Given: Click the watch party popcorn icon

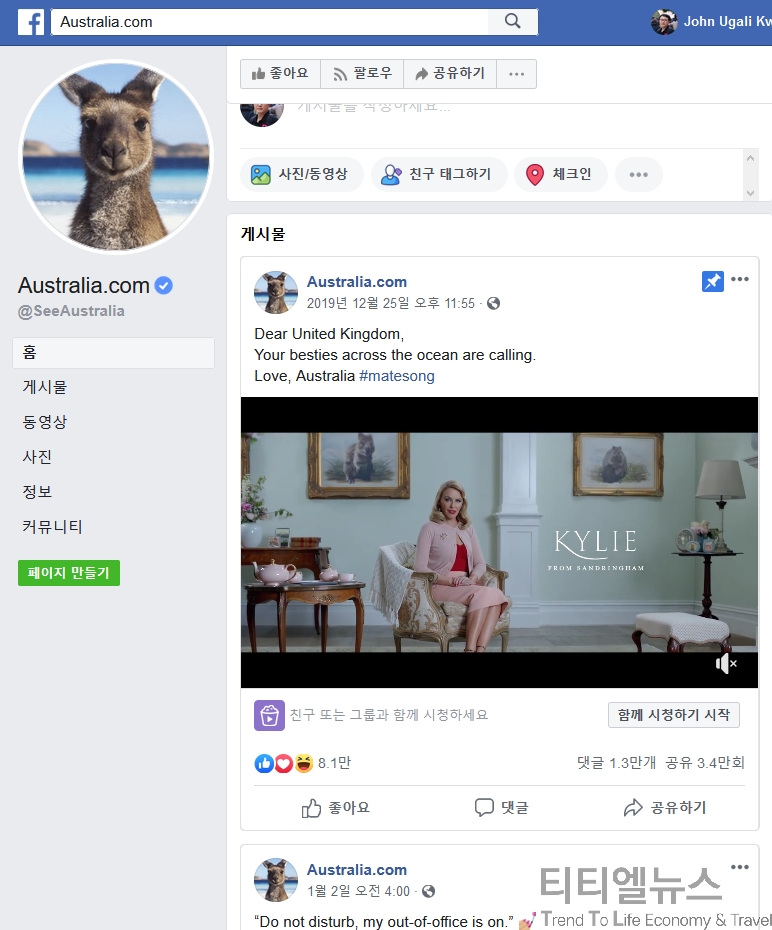Looking at the screenshot, I should 269,715.
